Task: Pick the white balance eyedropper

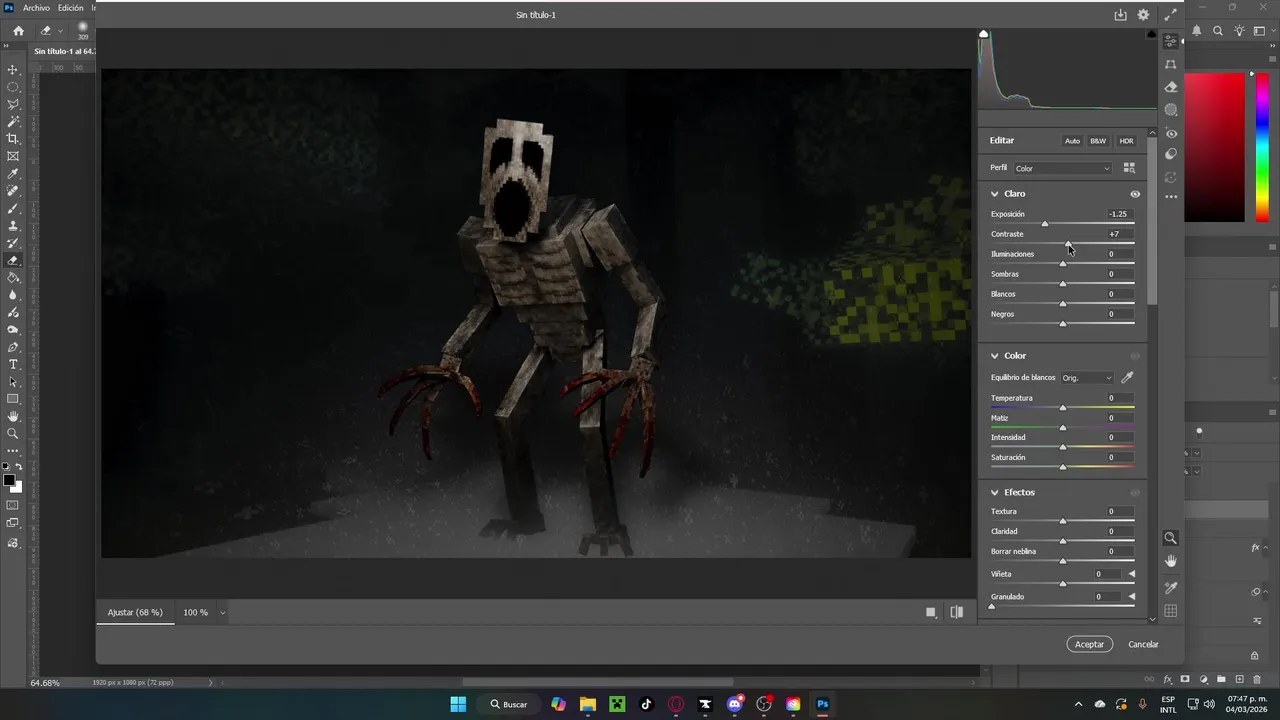Action: (x=1127, y=378)
